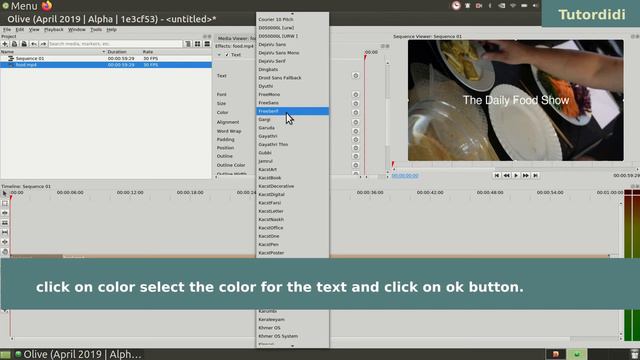Select food.mp4 in project list

pos(106,65)
